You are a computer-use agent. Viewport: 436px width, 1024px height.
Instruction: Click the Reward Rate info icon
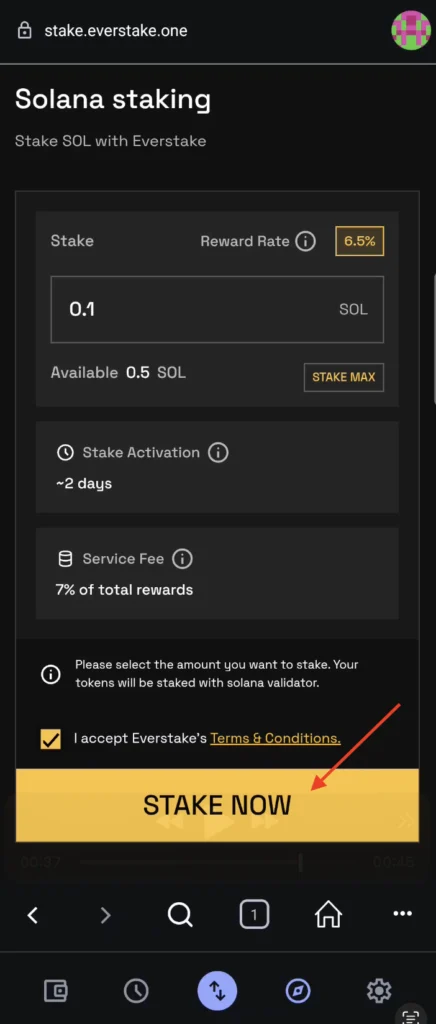tap(305, 241)
